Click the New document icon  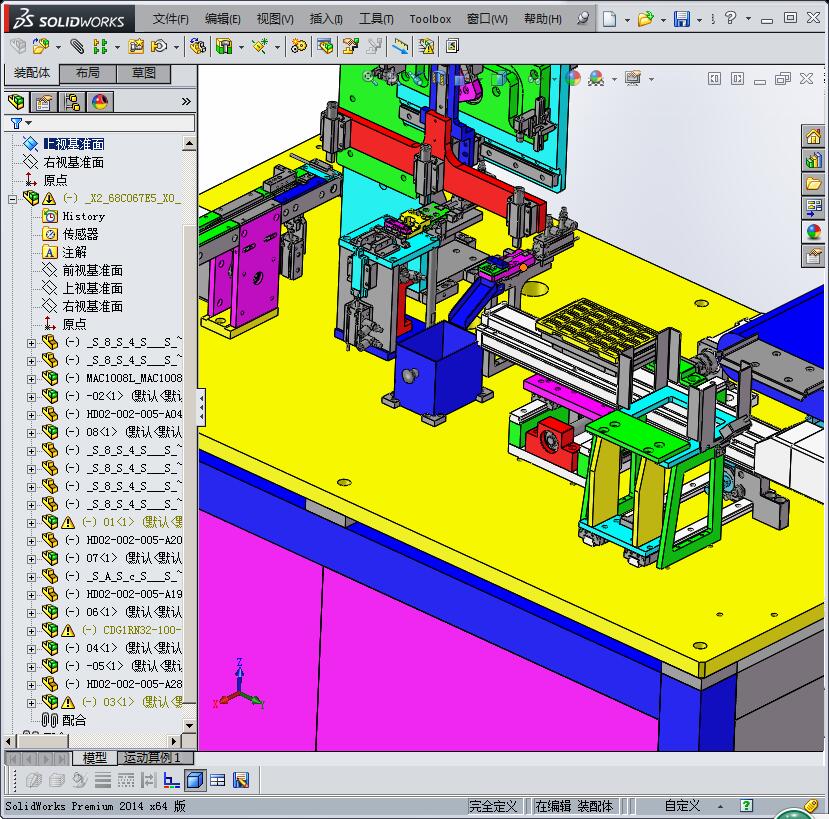pyautogui.click(x=609, y=19)
